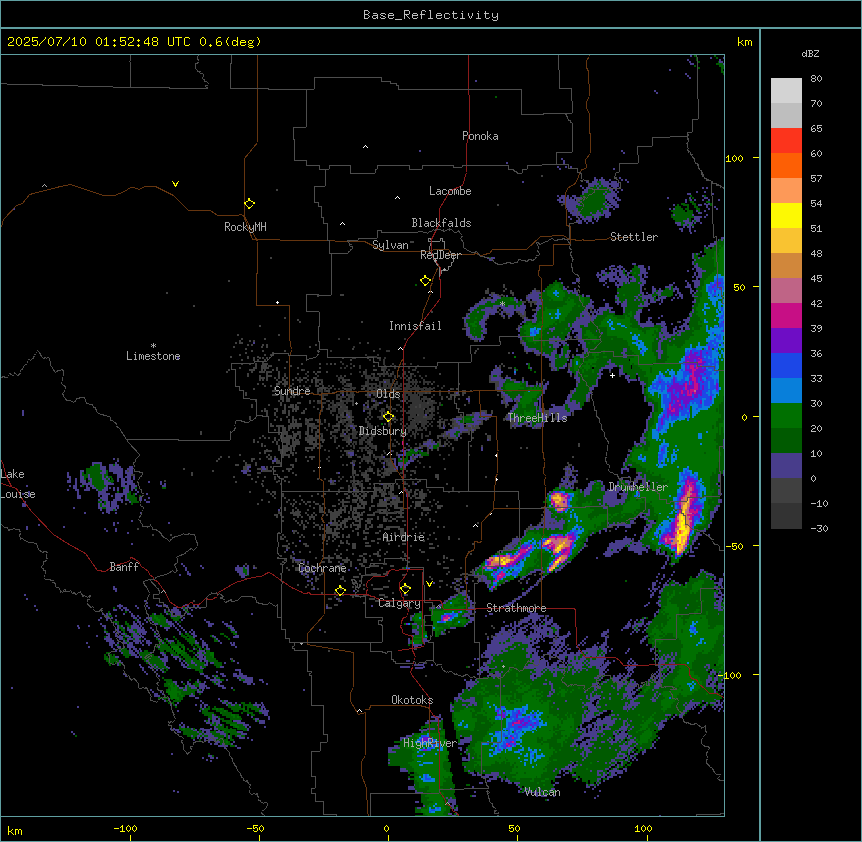
Task: Click the Innisfail city label
Action: [x=415, y=326]
